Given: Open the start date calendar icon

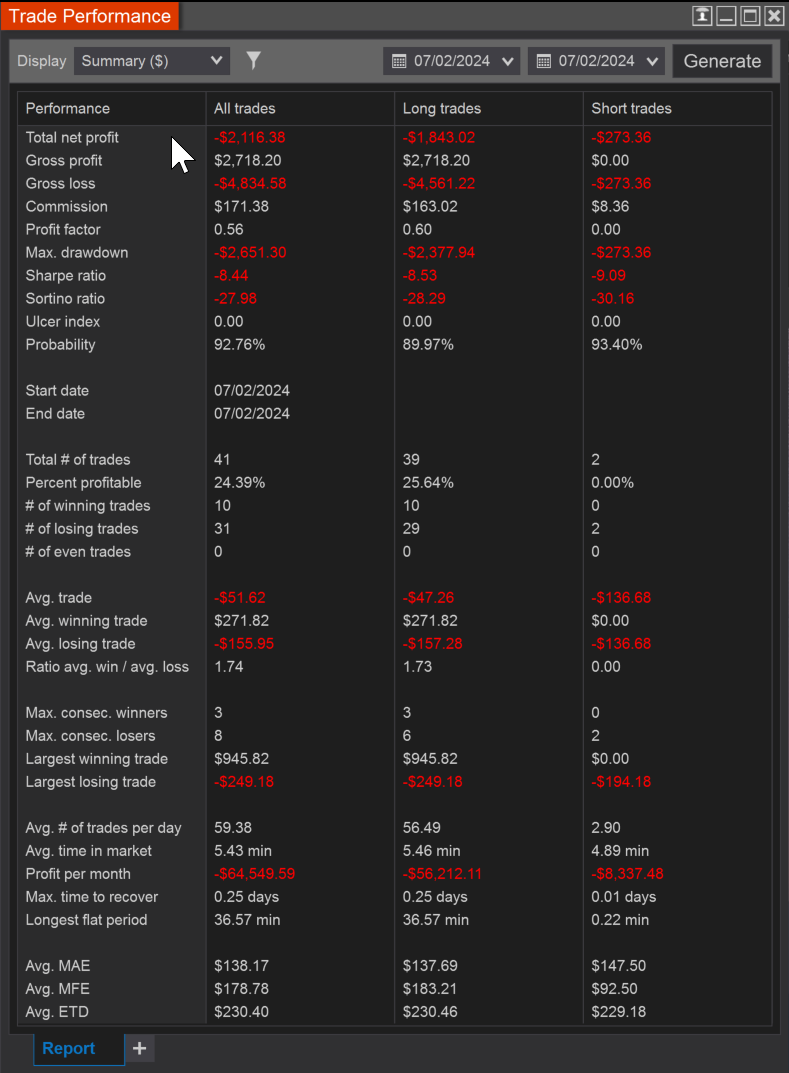Looking at the screenshot, I should click(399, 62).
